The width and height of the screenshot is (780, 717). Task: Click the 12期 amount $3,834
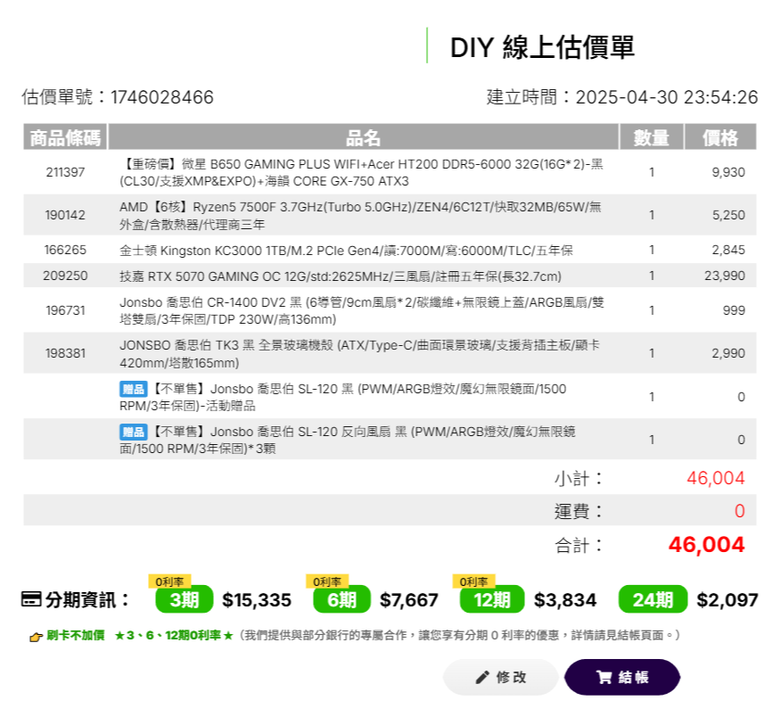[x=565, y=600]
